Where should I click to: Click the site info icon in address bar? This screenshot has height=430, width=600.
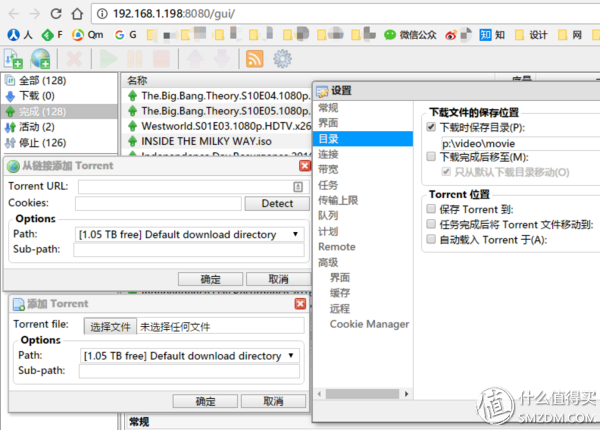pyautogui.click(x=102, y=14)
